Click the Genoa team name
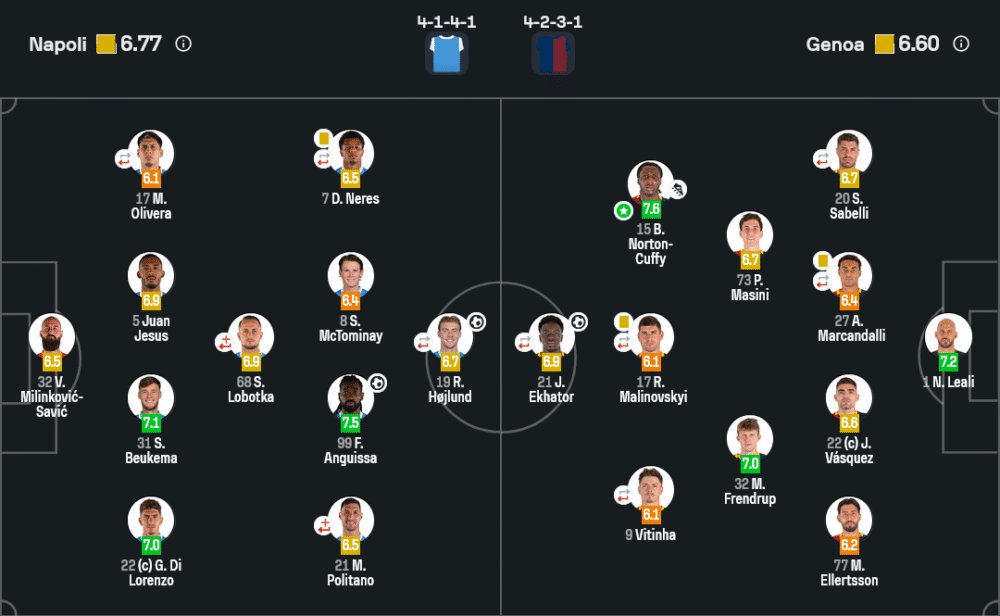 pyautogui.click(x=835, y=44)
